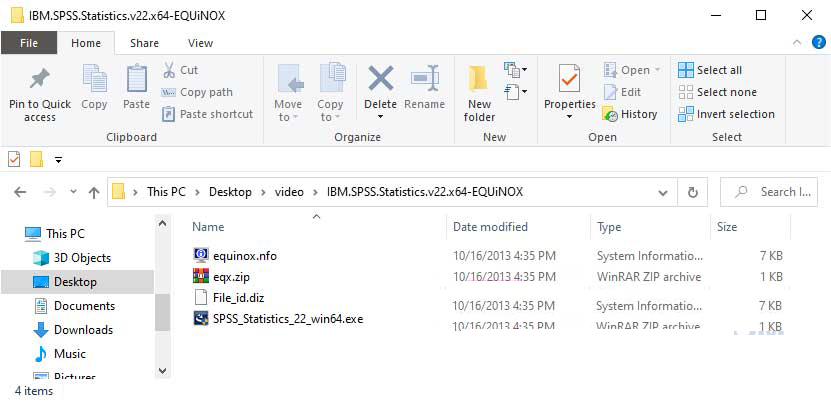This screenshot has width=831, height=403.
Task: Switch to the View tab
Action: coord(200,43)
